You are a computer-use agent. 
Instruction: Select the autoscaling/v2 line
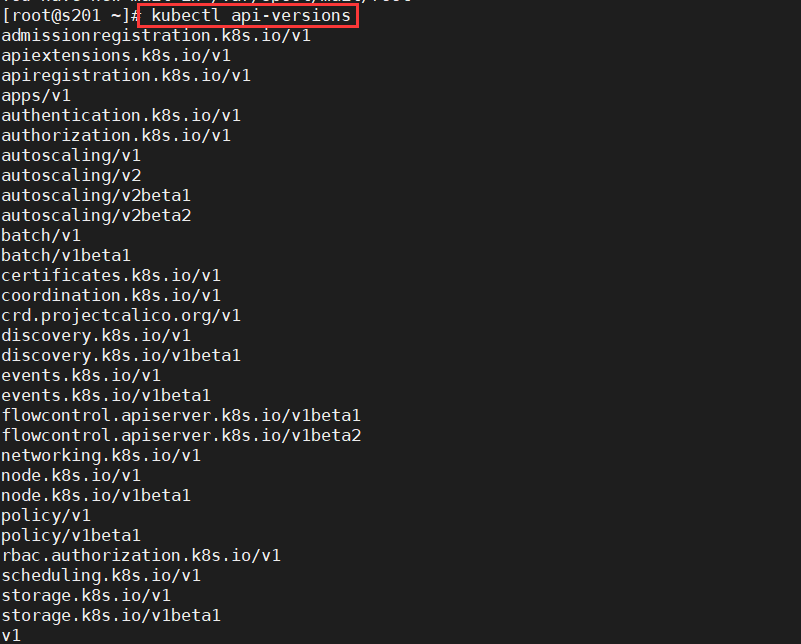click(x=71, y=176)
